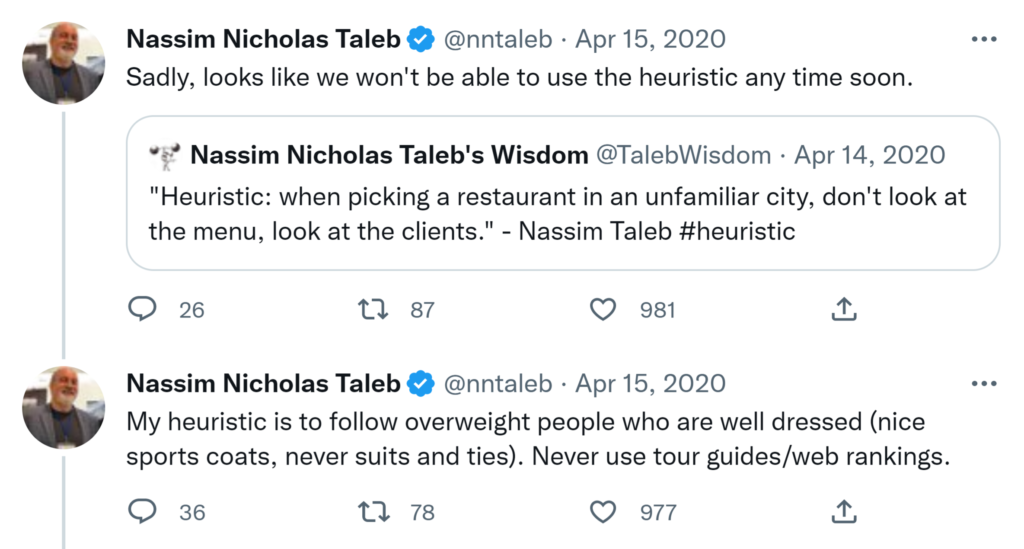Like the second tweet with 977 likes
This screenshot has width=1024, height=549.
[603, 512]
